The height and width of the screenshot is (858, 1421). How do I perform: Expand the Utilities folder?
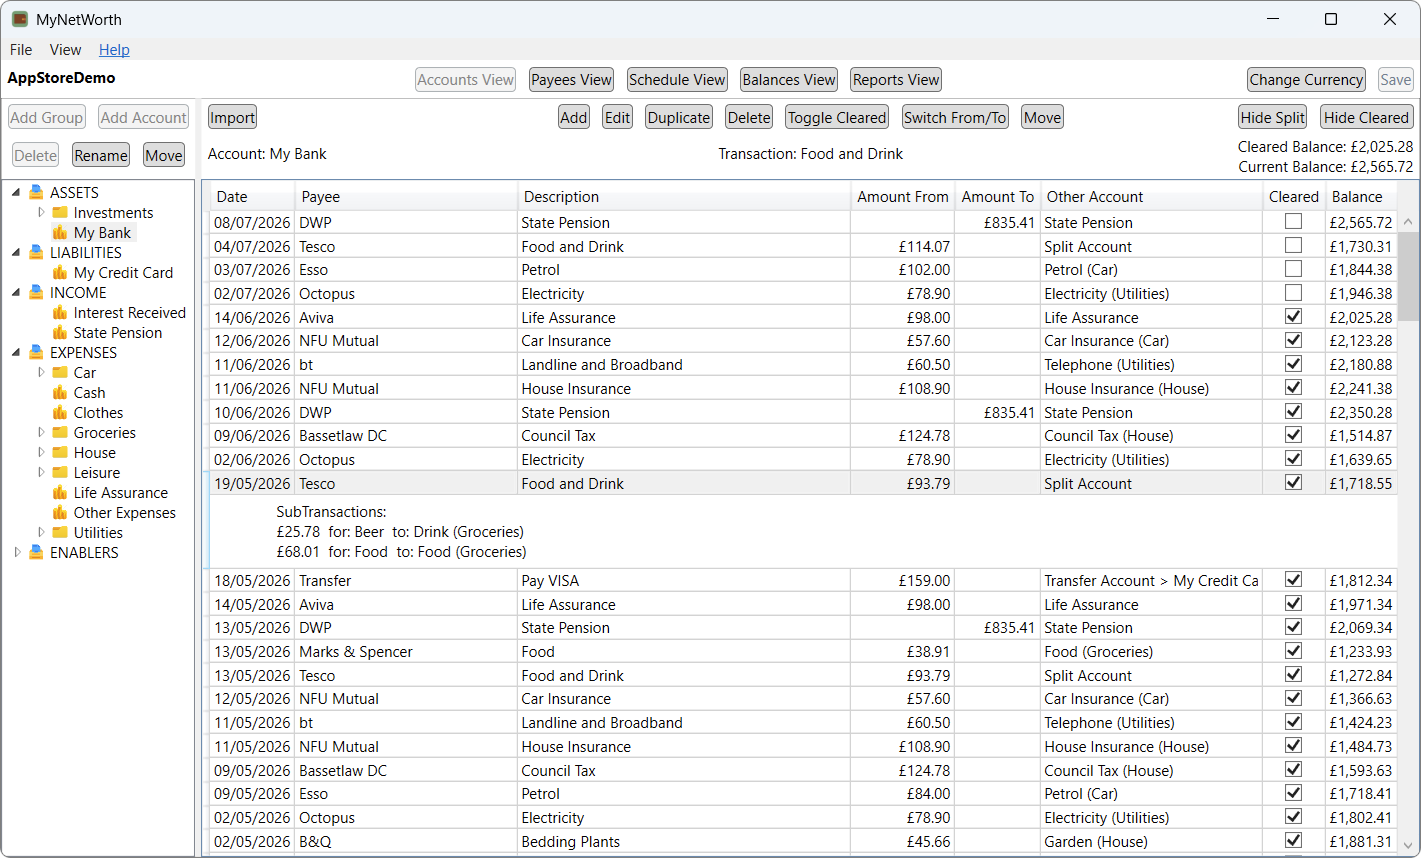click(41, 532)
